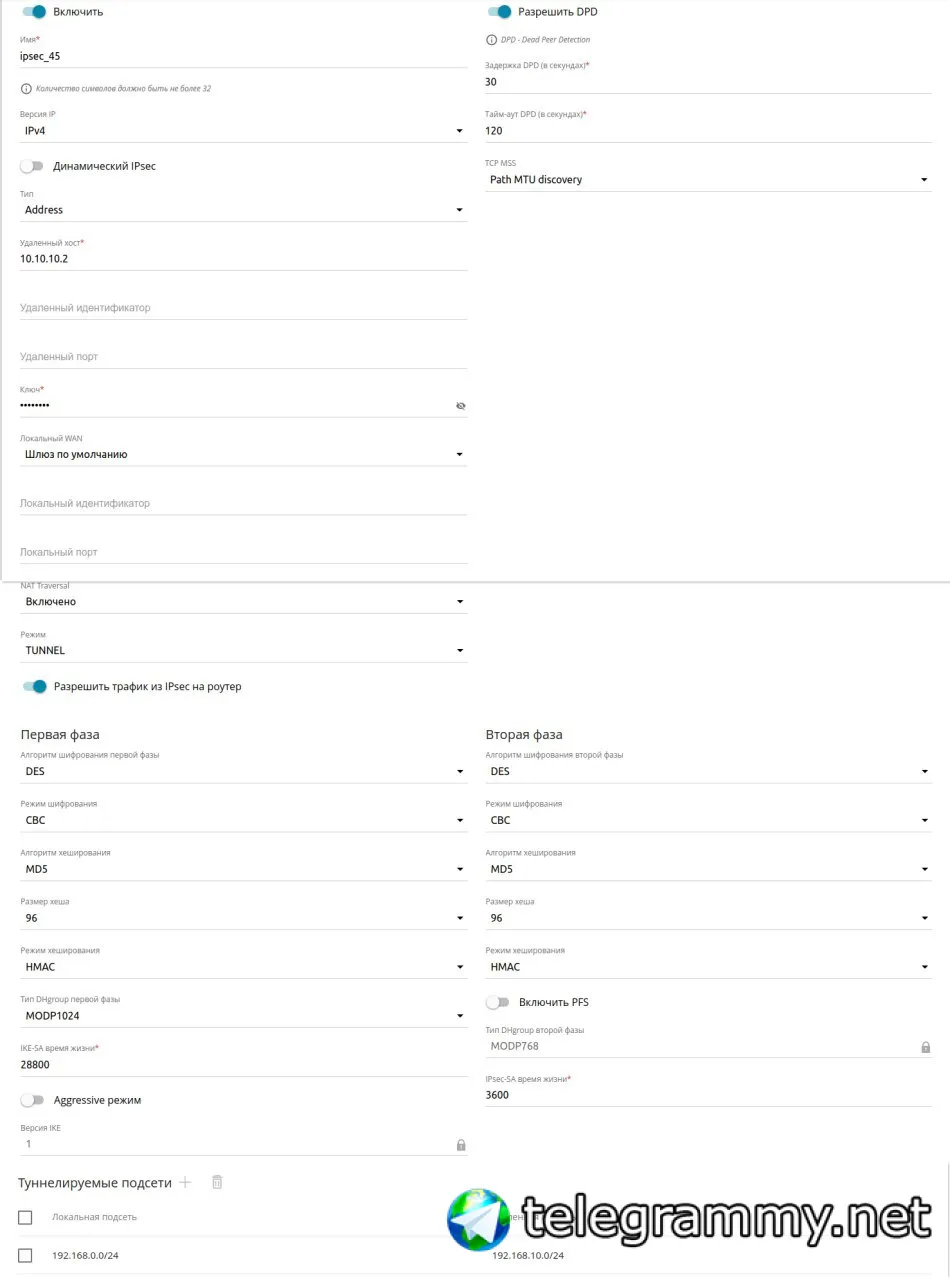Toggle Aggressive режим switch

[32, 1100]
